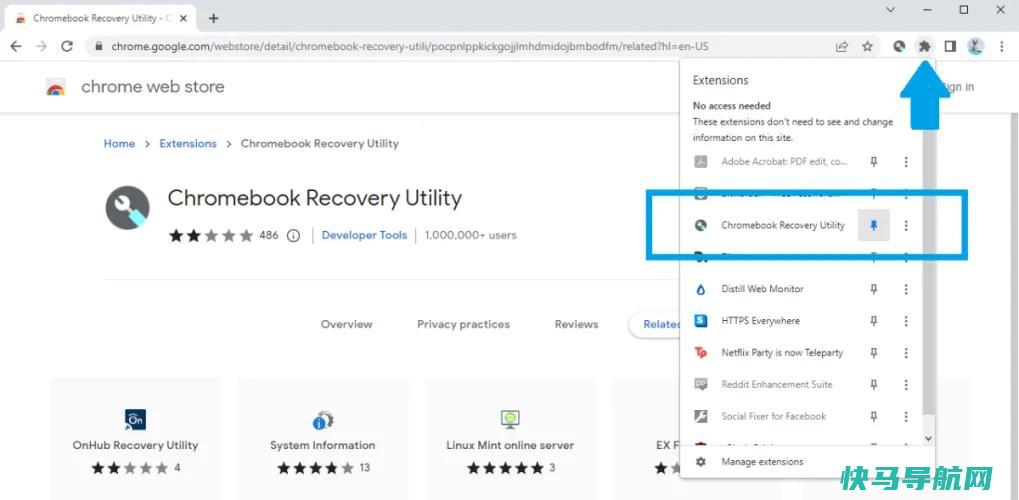Screen dimensions: 1019x500
Task: Toggle the browser side panel
Action: coord(950,46)
